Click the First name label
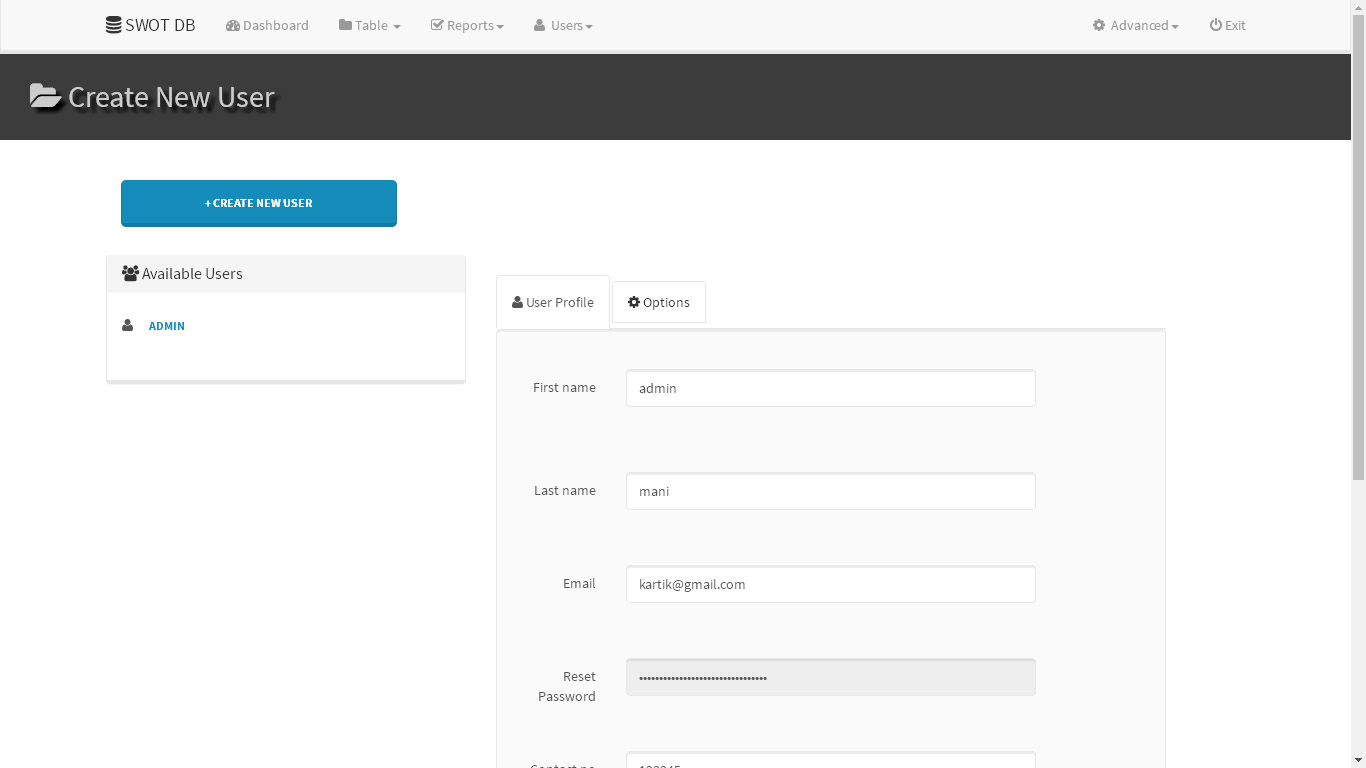The height and width of the screenshot is (768, 1366). pyautogui.click(x=564, y=387)
